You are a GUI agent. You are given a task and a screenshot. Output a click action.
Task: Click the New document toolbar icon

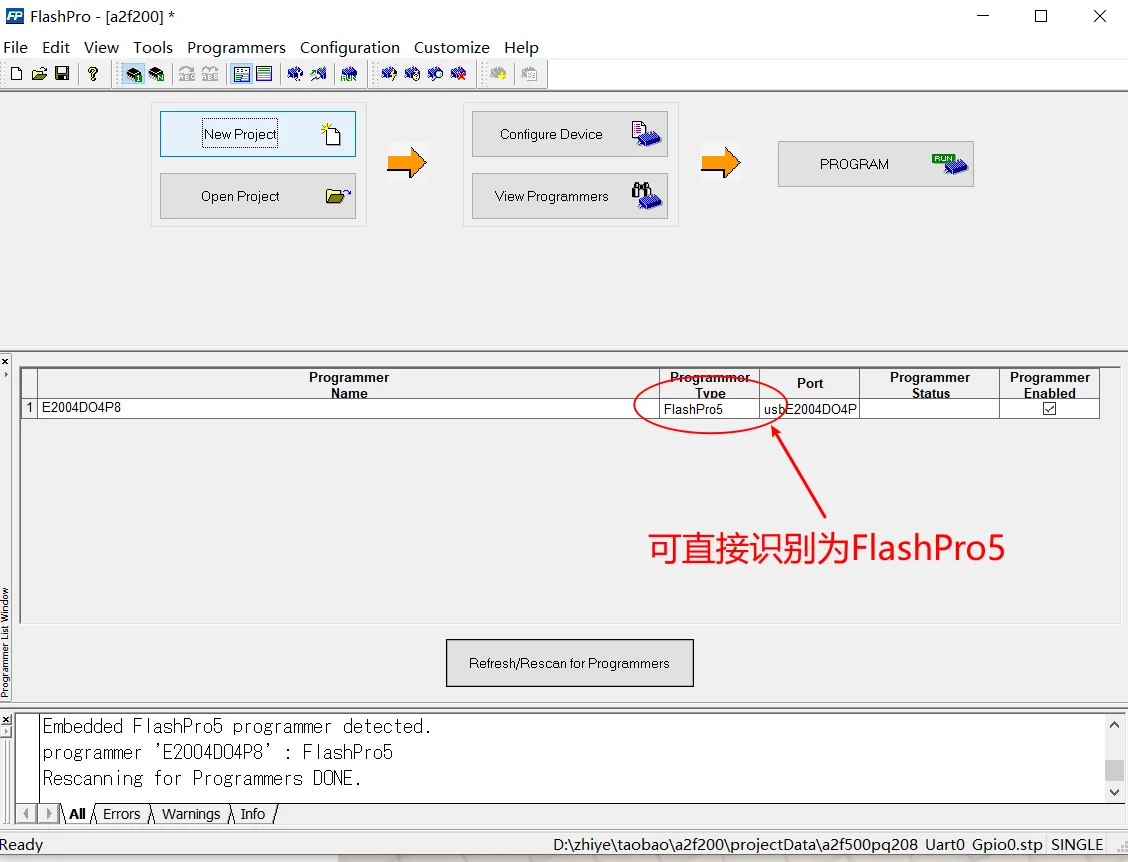pos(15,73)
